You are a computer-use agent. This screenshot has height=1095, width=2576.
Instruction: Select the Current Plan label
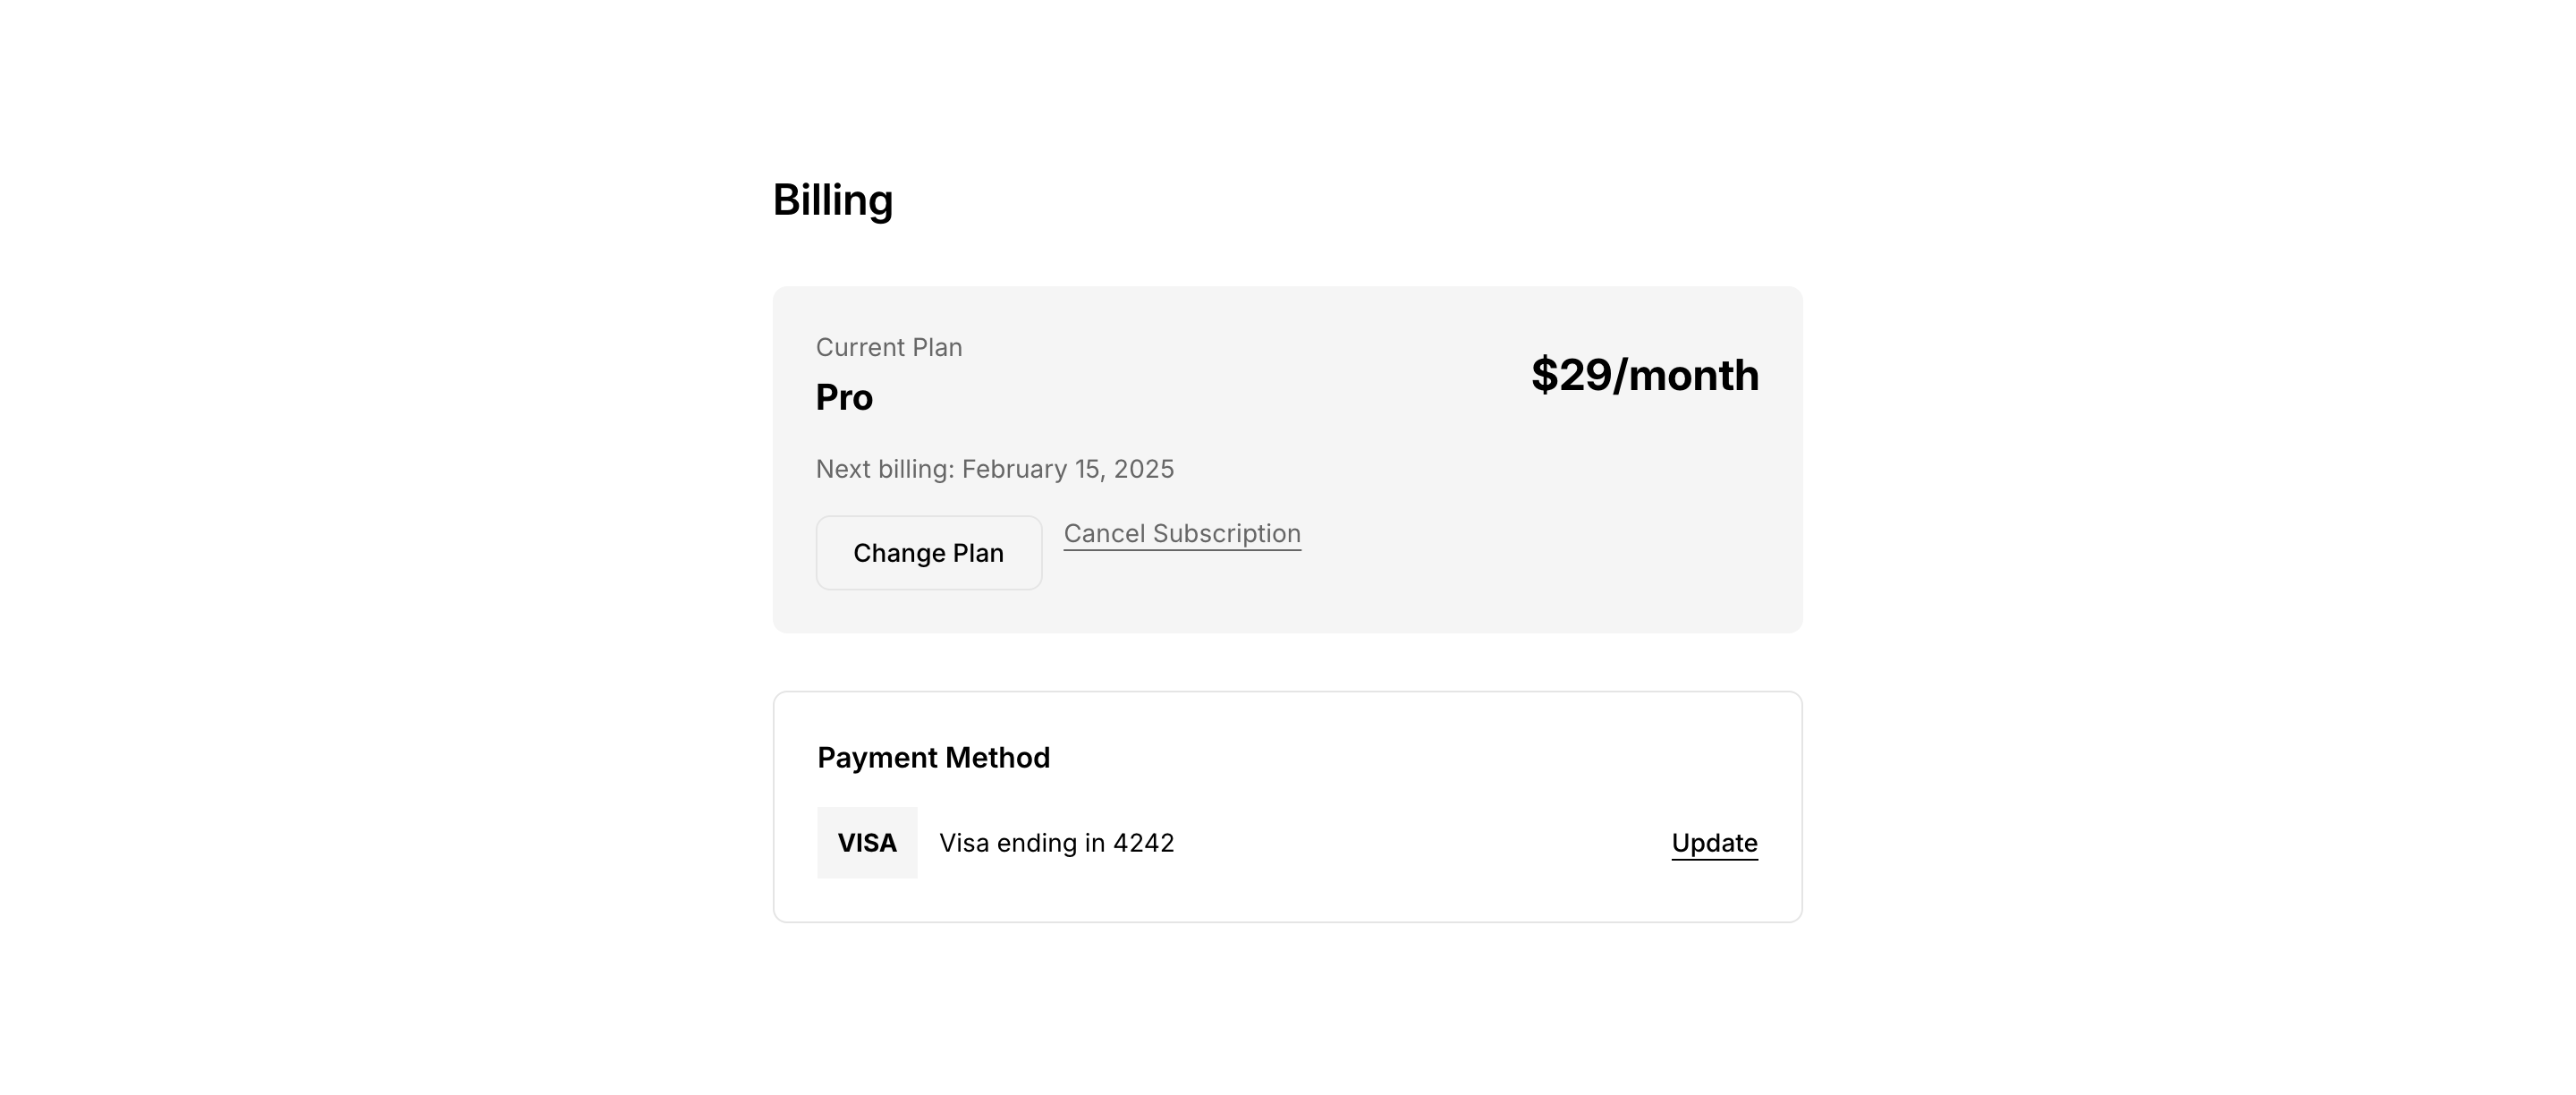(889, 347)
